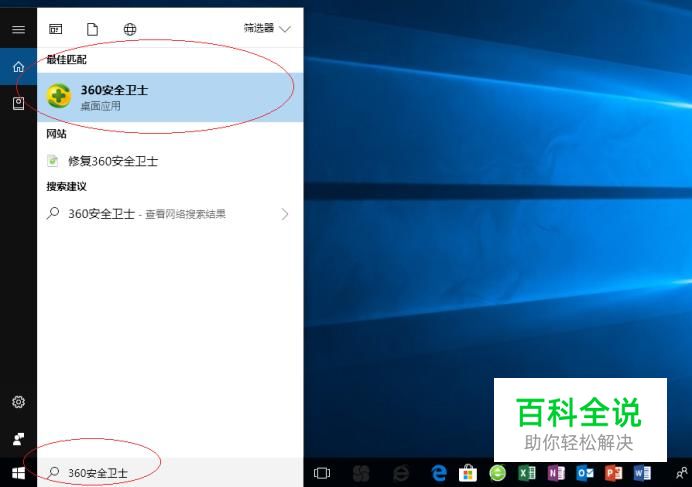Viewport: 692px width, 487px height.
Task: Expand the web suggestion chevron arrow
Action: (285, 214)
